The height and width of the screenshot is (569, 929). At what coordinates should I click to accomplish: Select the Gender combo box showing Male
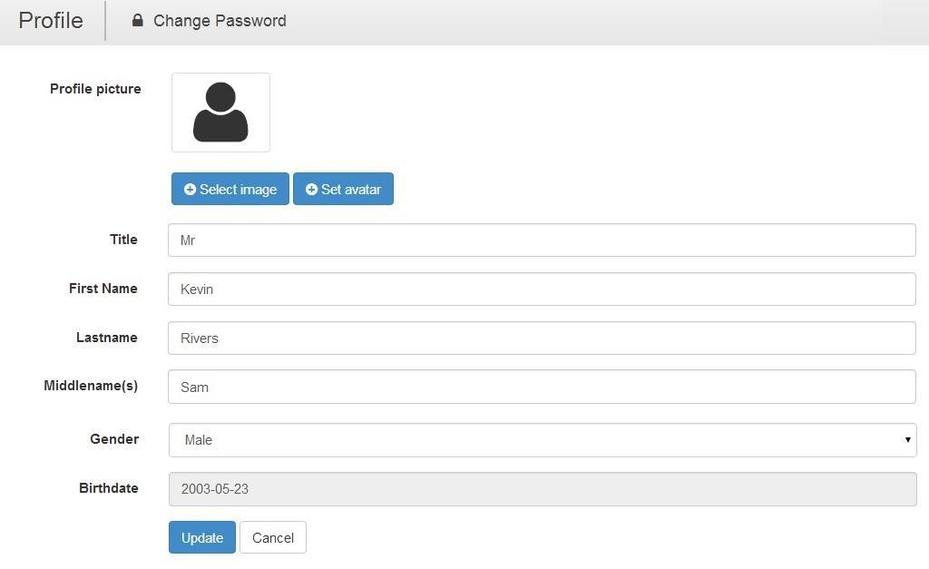pos(542,440)
